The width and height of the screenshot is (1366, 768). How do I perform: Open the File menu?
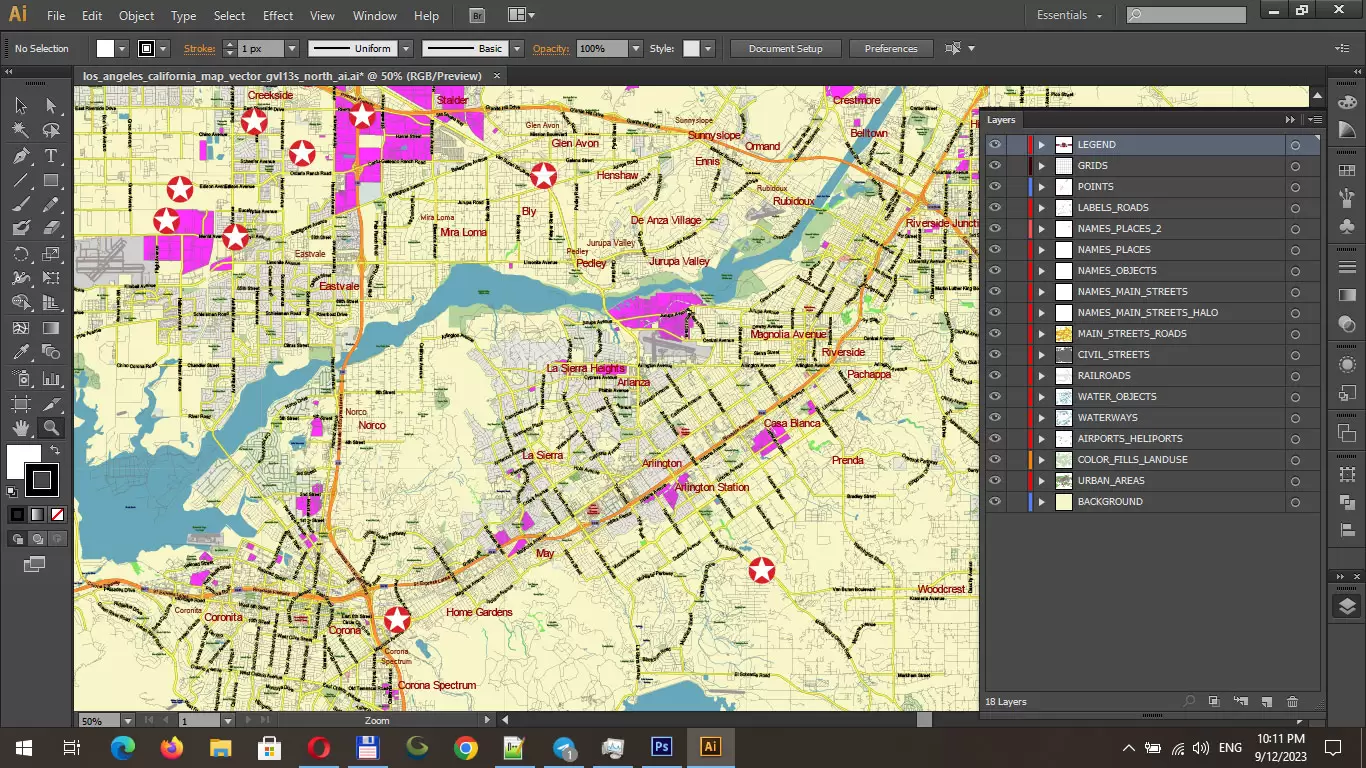(x=56, y=16)
